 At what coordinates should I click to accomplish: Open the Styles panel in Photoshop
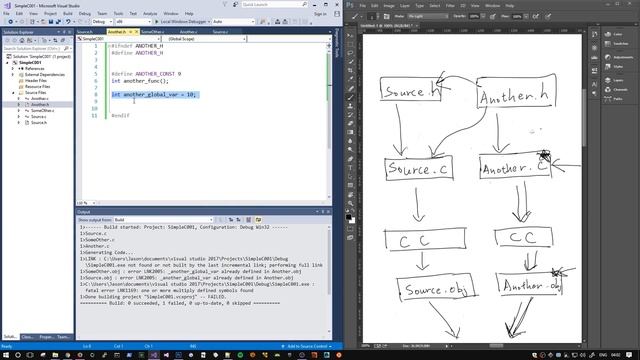pos(614,67)
